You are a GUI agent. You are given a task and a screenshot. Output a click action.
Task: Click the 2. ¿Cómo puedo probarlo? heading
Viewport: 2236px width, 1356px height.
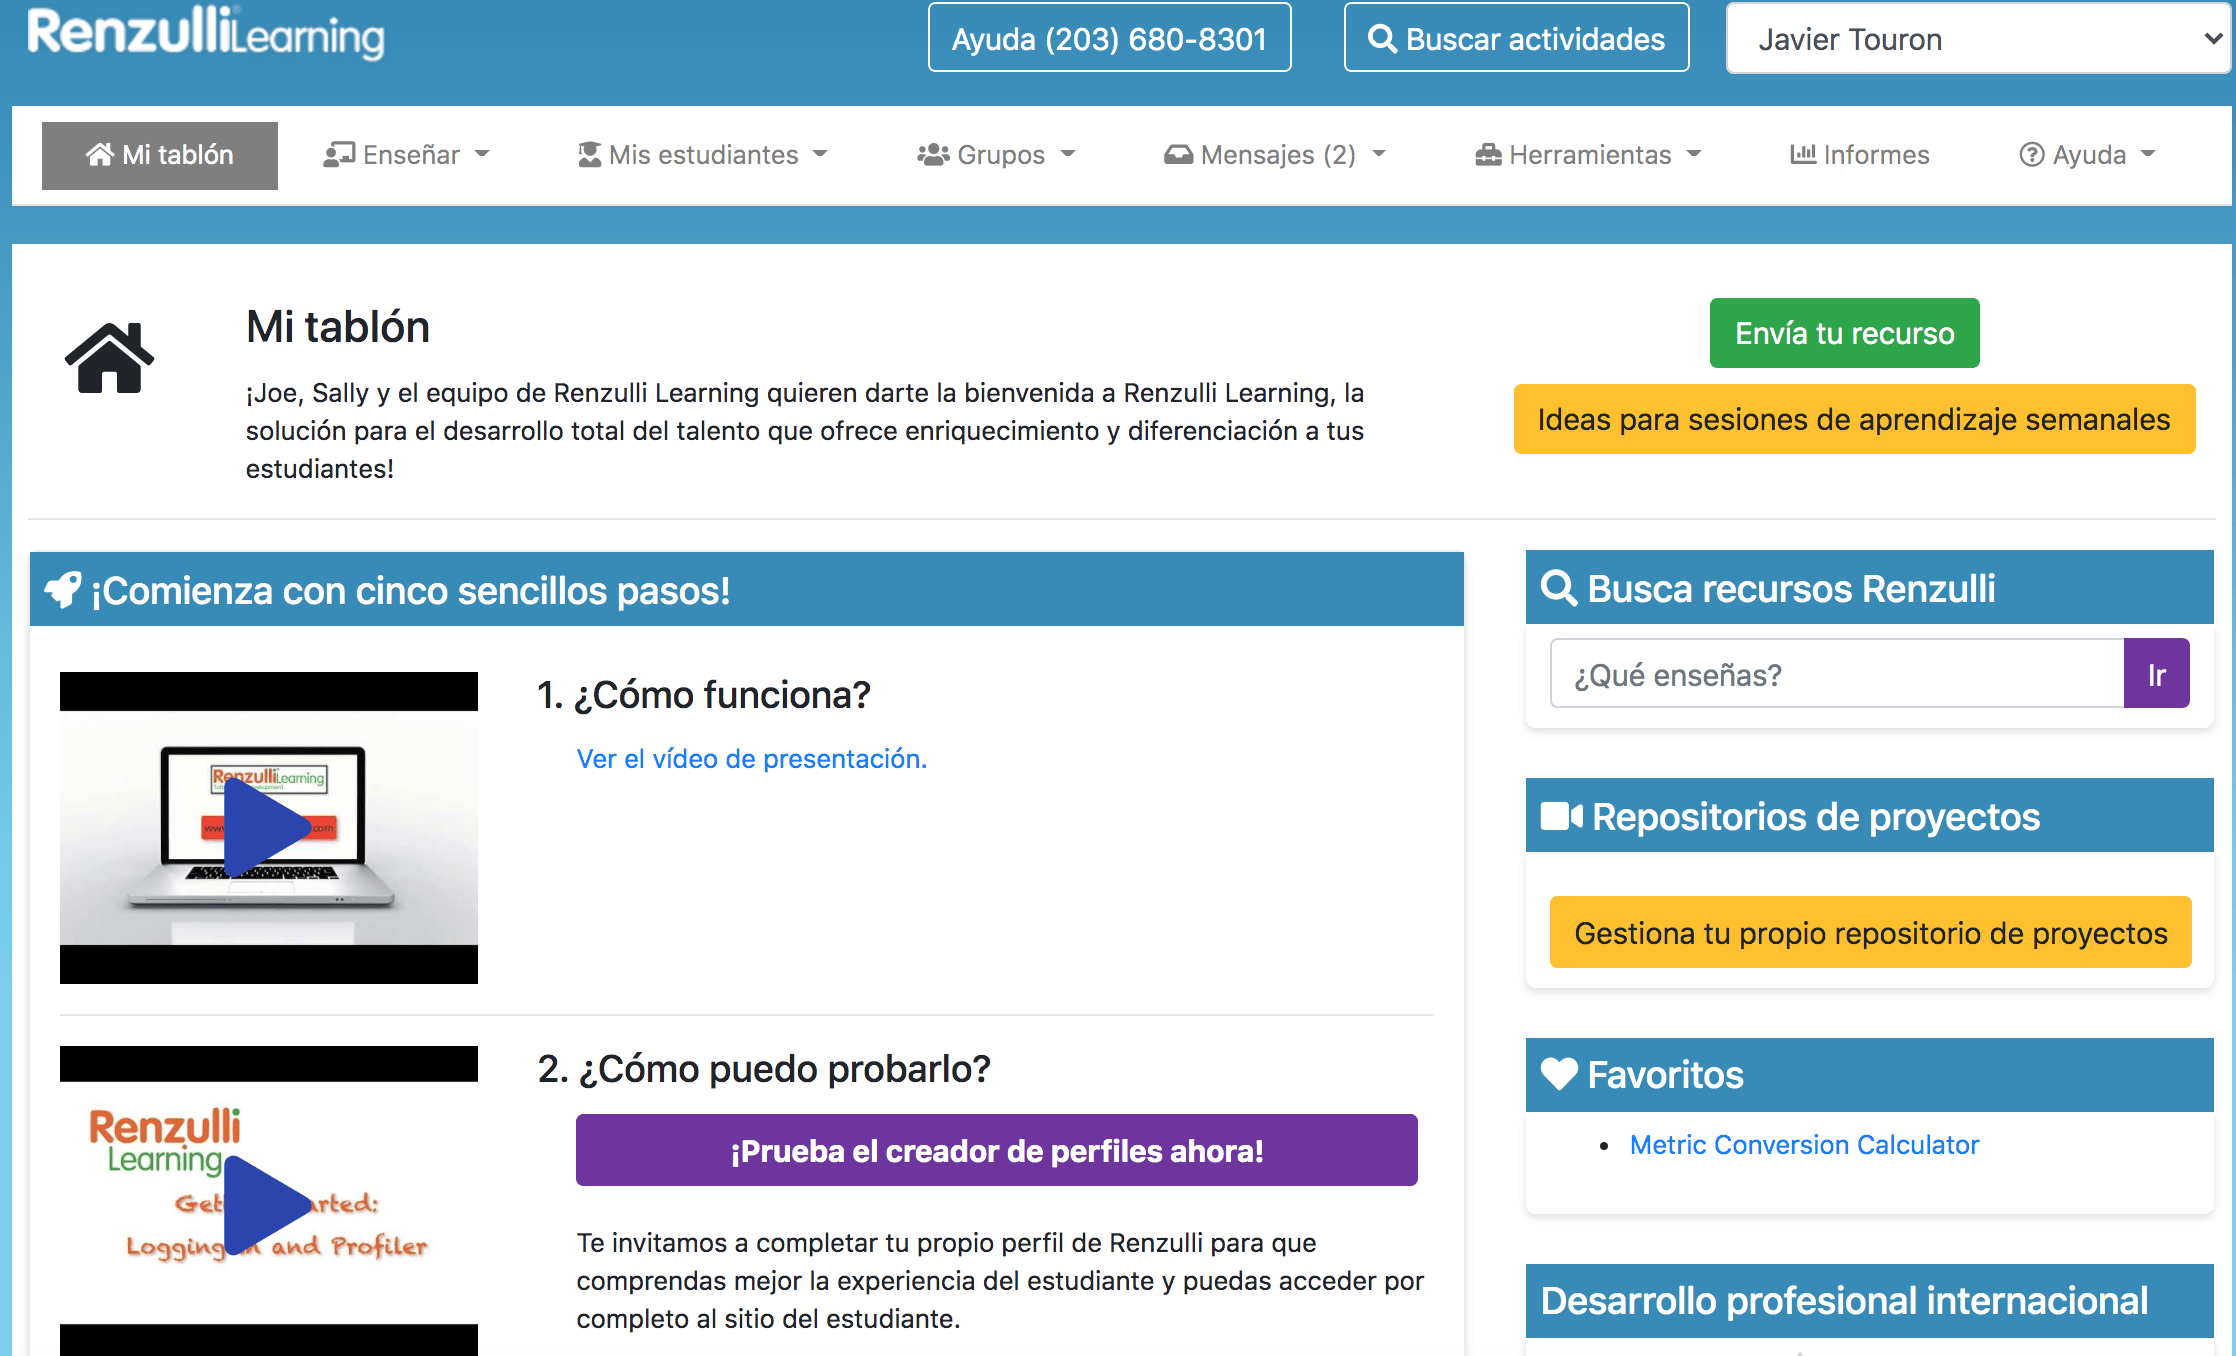coord(764,1069)
